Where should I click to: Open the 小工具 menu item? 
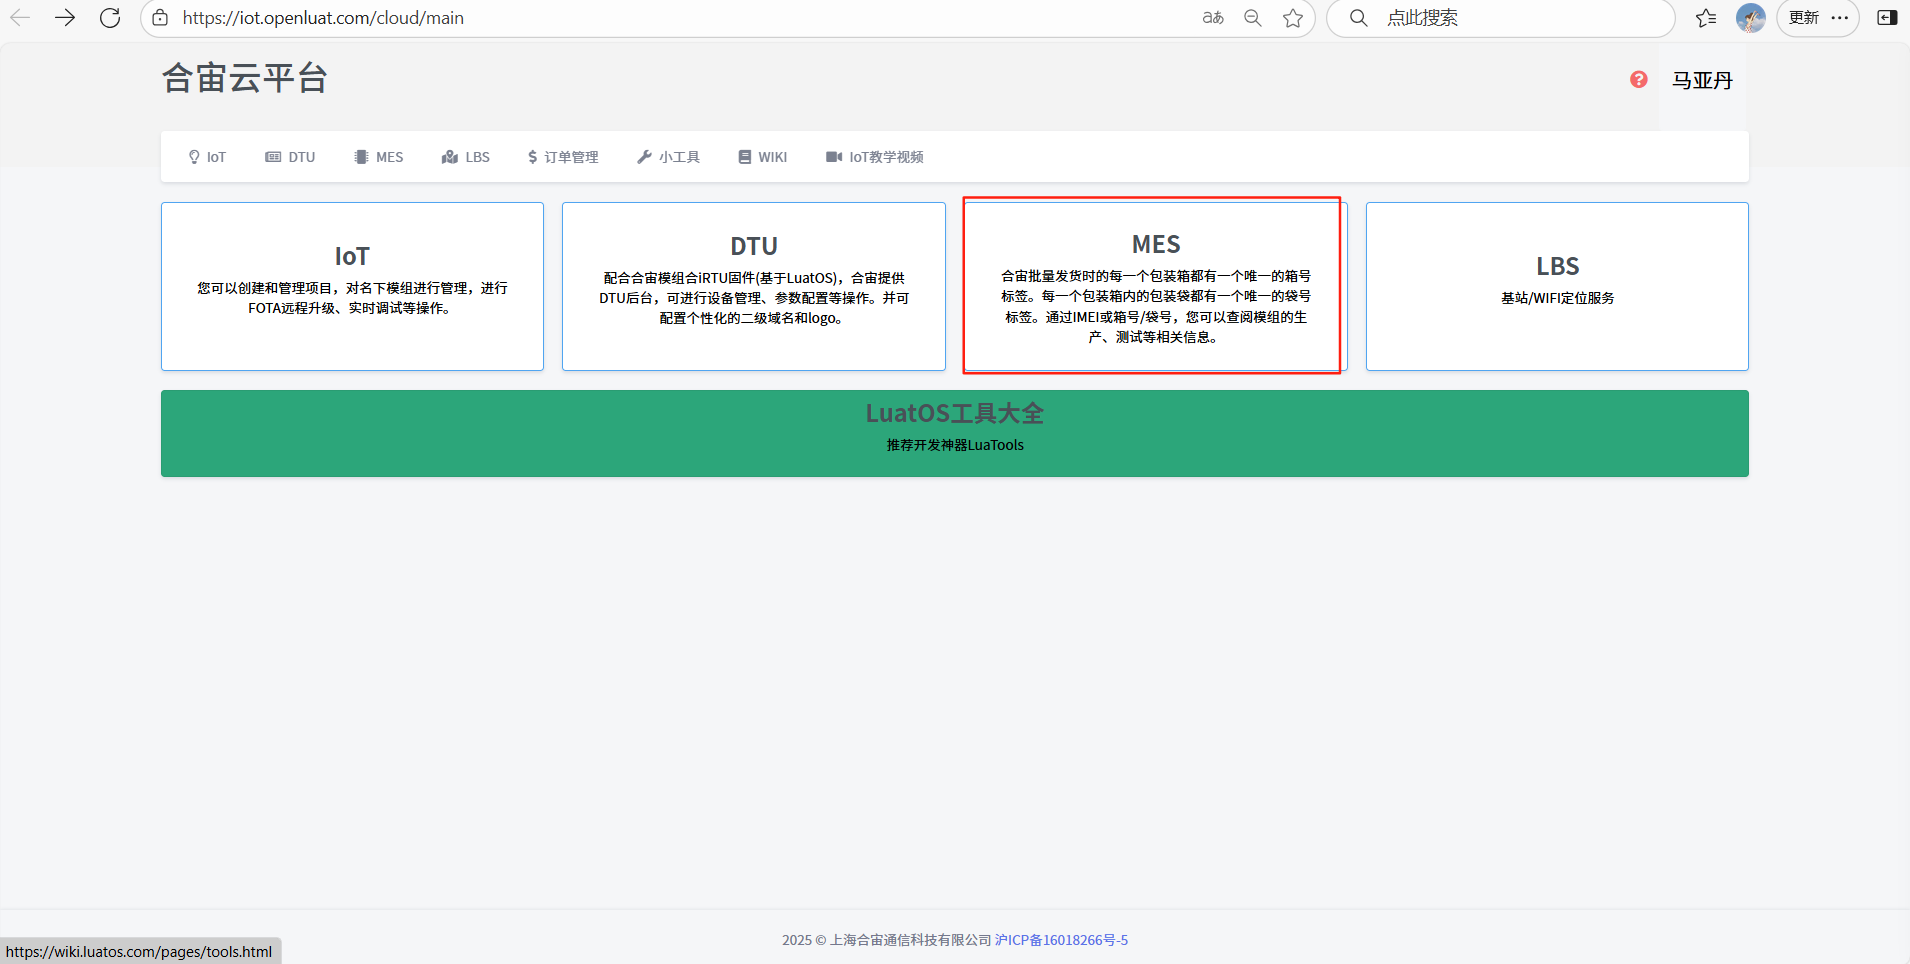[x=668, y=157]
